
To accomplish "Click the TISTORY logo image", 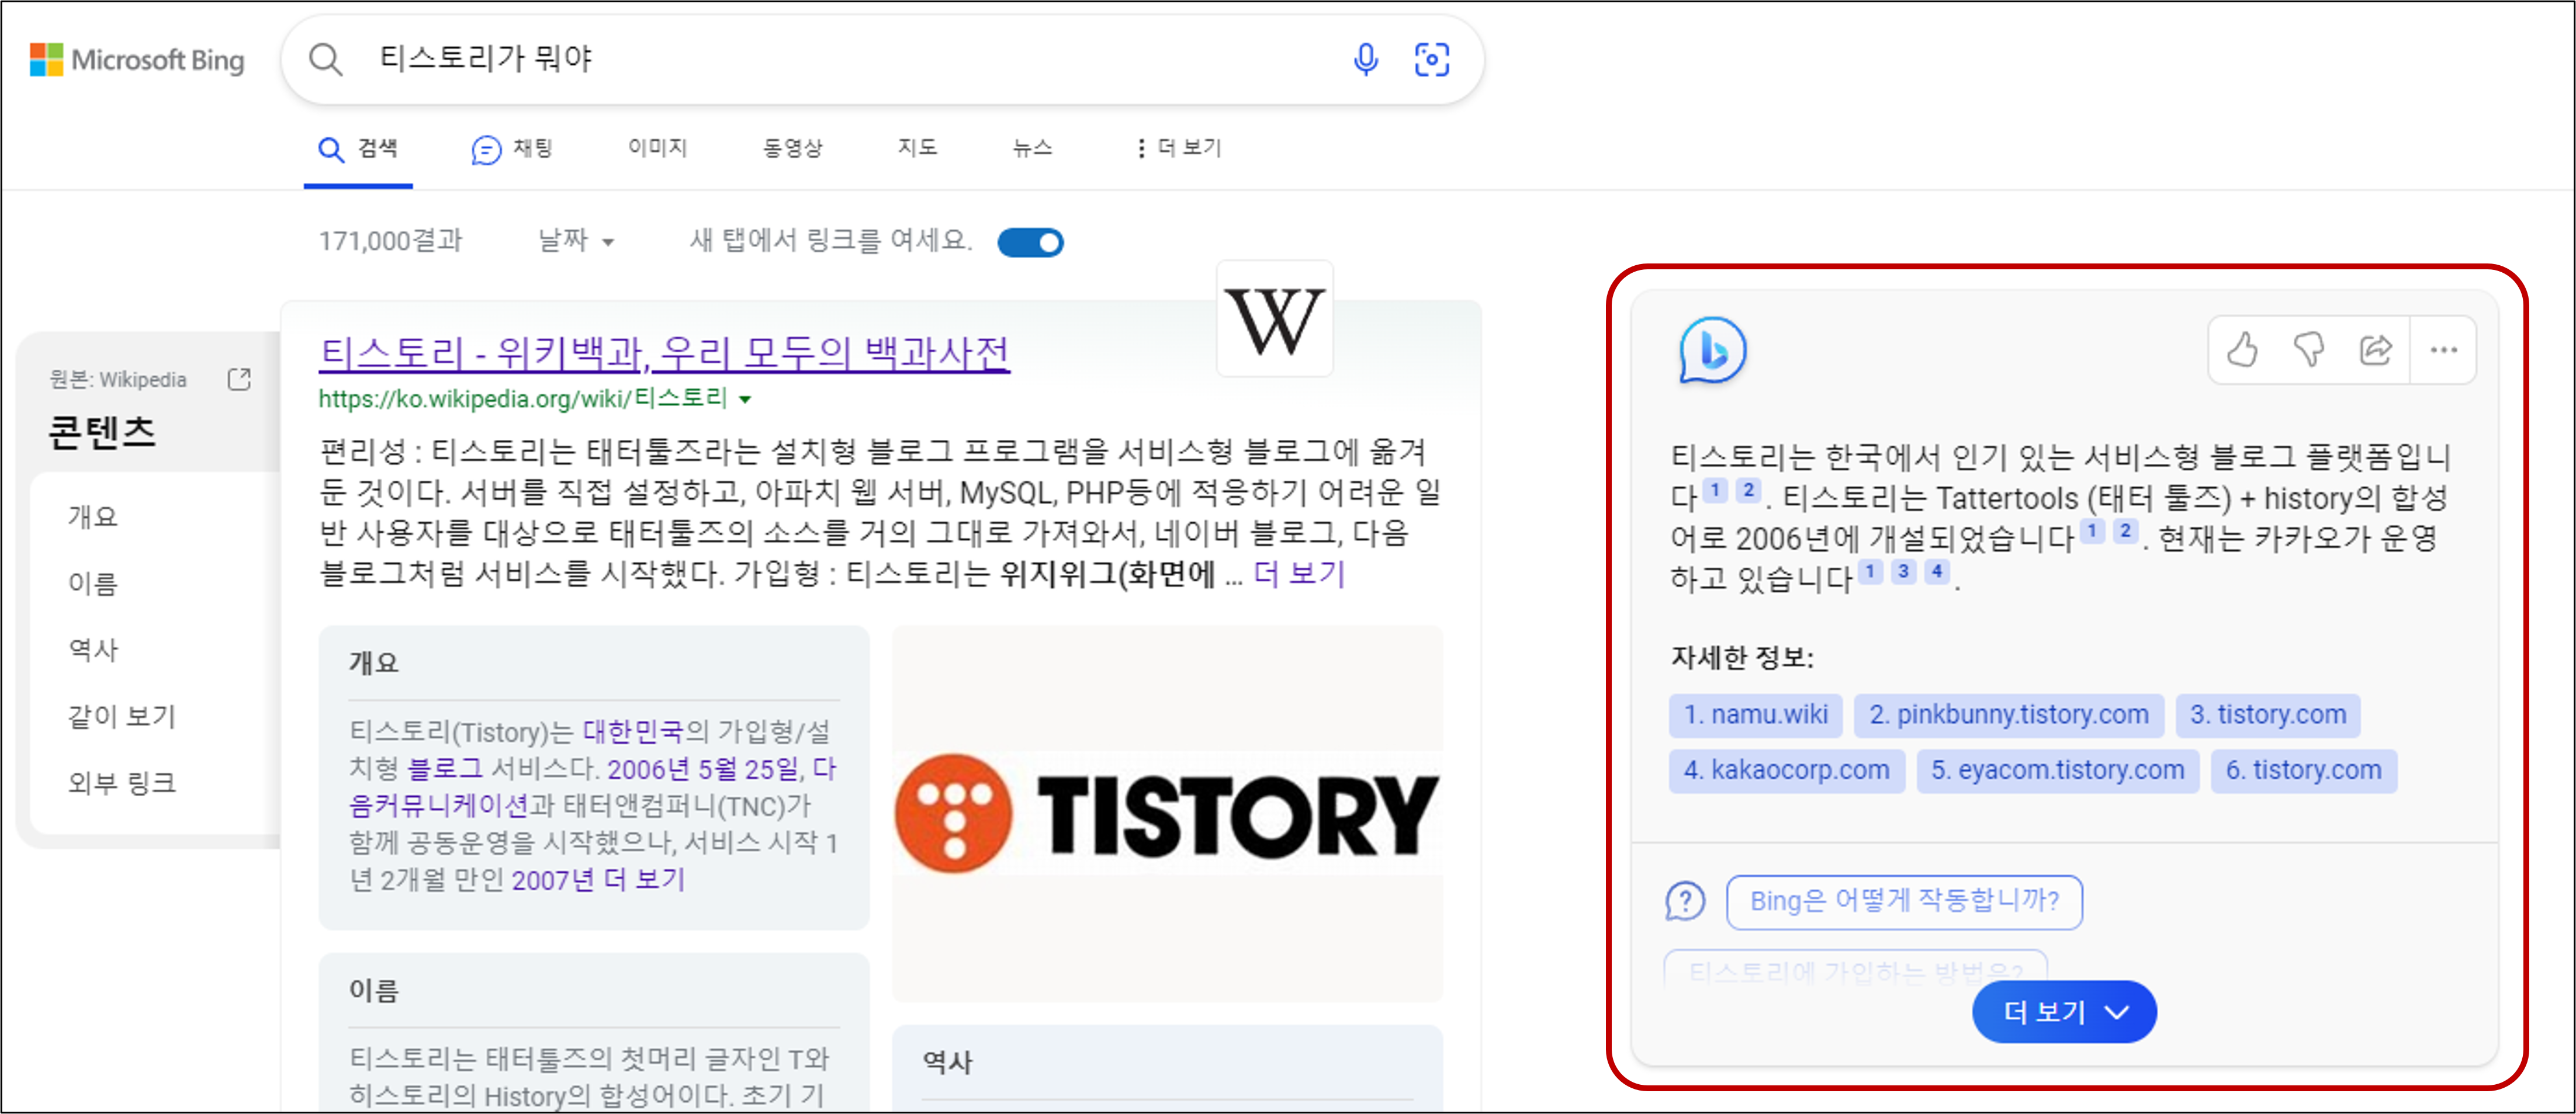I will coord(1167,813).
